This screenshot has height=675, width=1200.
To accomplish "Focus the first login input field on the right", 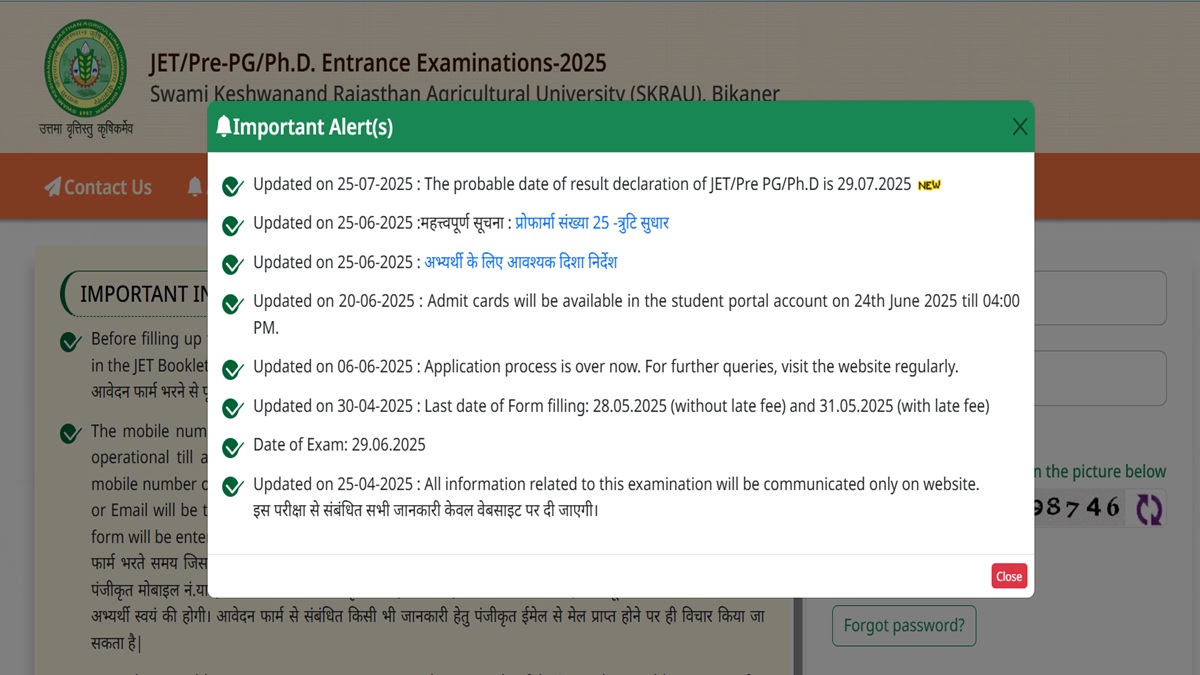I will (x=1100, y=298).
